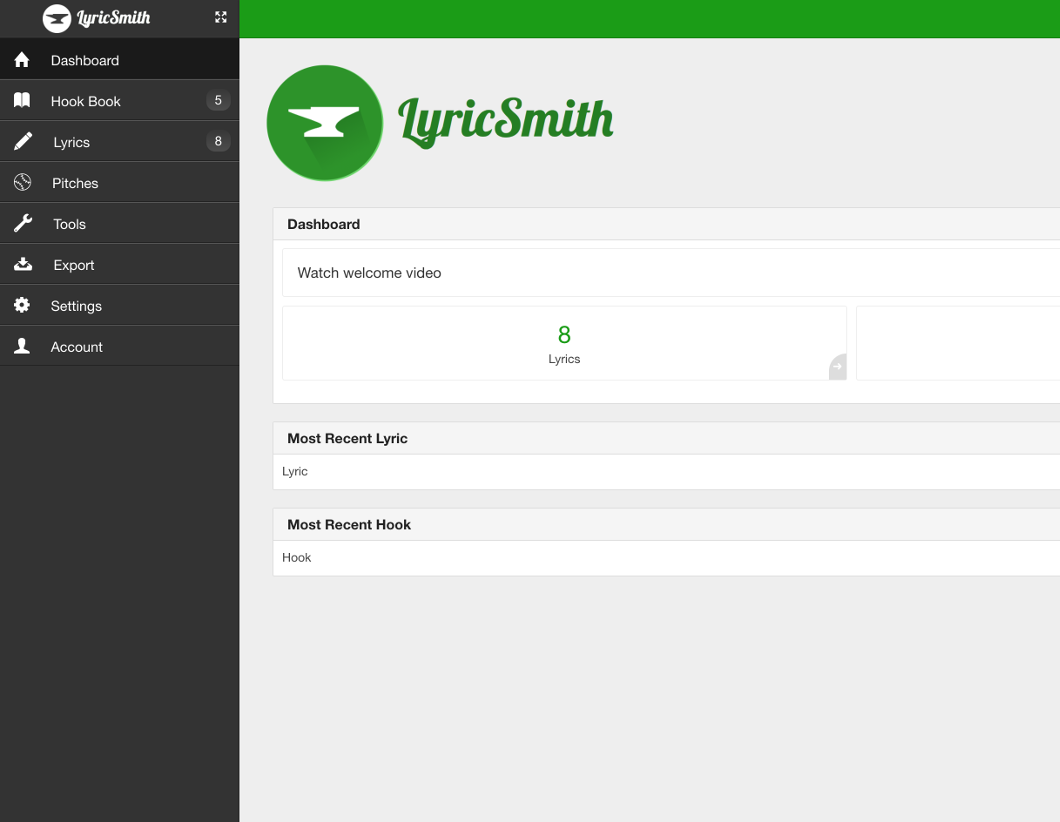Go to Lyrics in the sidebar
Screen dimensions: 1060x822
pos(120,141)
